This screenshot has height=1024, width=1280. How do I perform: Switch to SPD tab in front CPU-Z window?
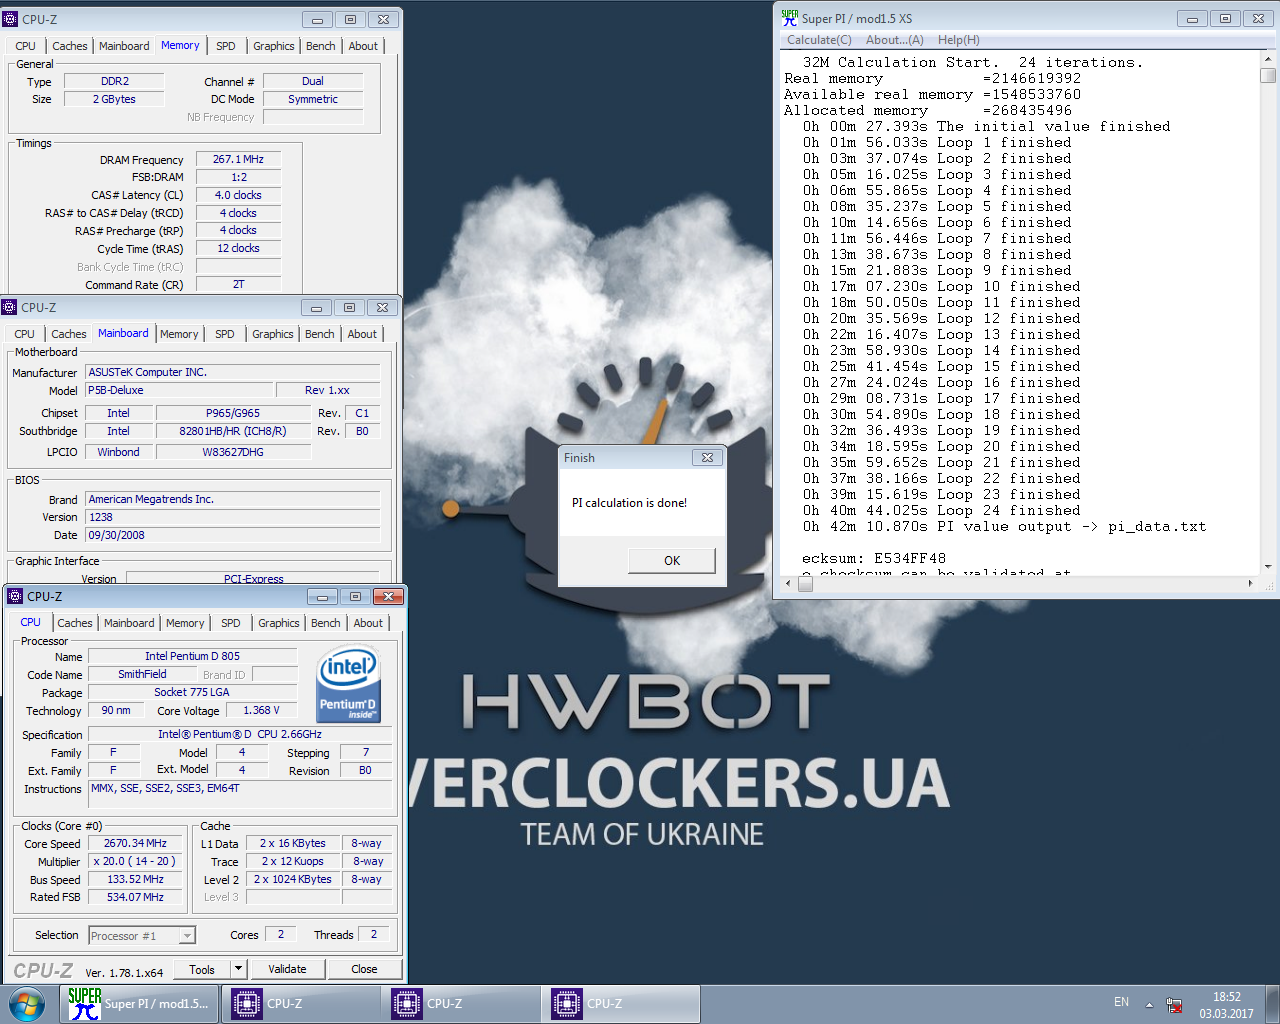click(x=231, y=623)
